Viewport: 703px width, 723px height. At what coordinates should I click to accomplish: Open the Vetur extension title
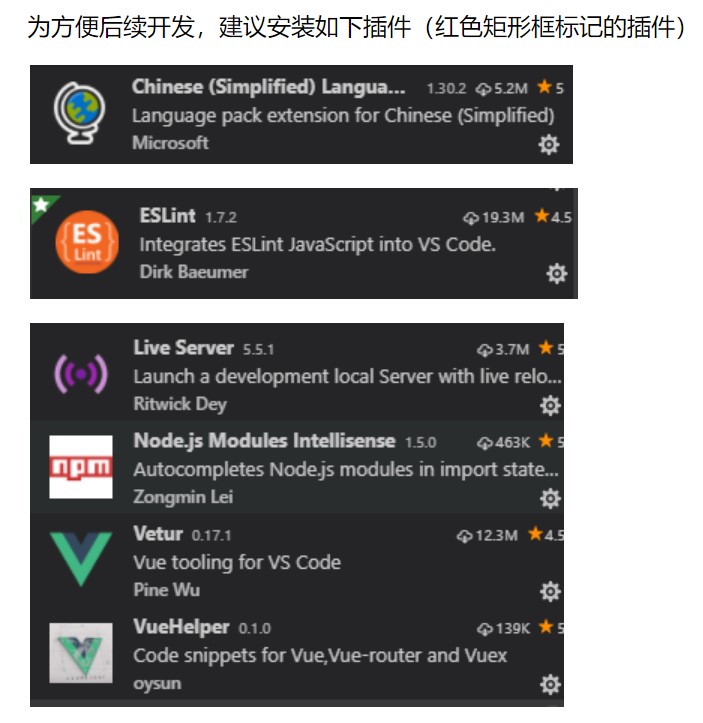[x=158, y=533]
